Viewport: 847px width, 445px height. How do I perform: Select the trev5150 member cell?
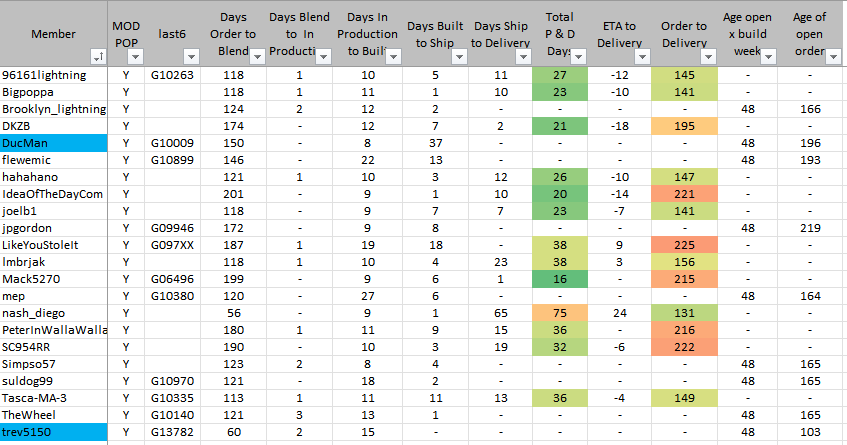pos(54,432)
